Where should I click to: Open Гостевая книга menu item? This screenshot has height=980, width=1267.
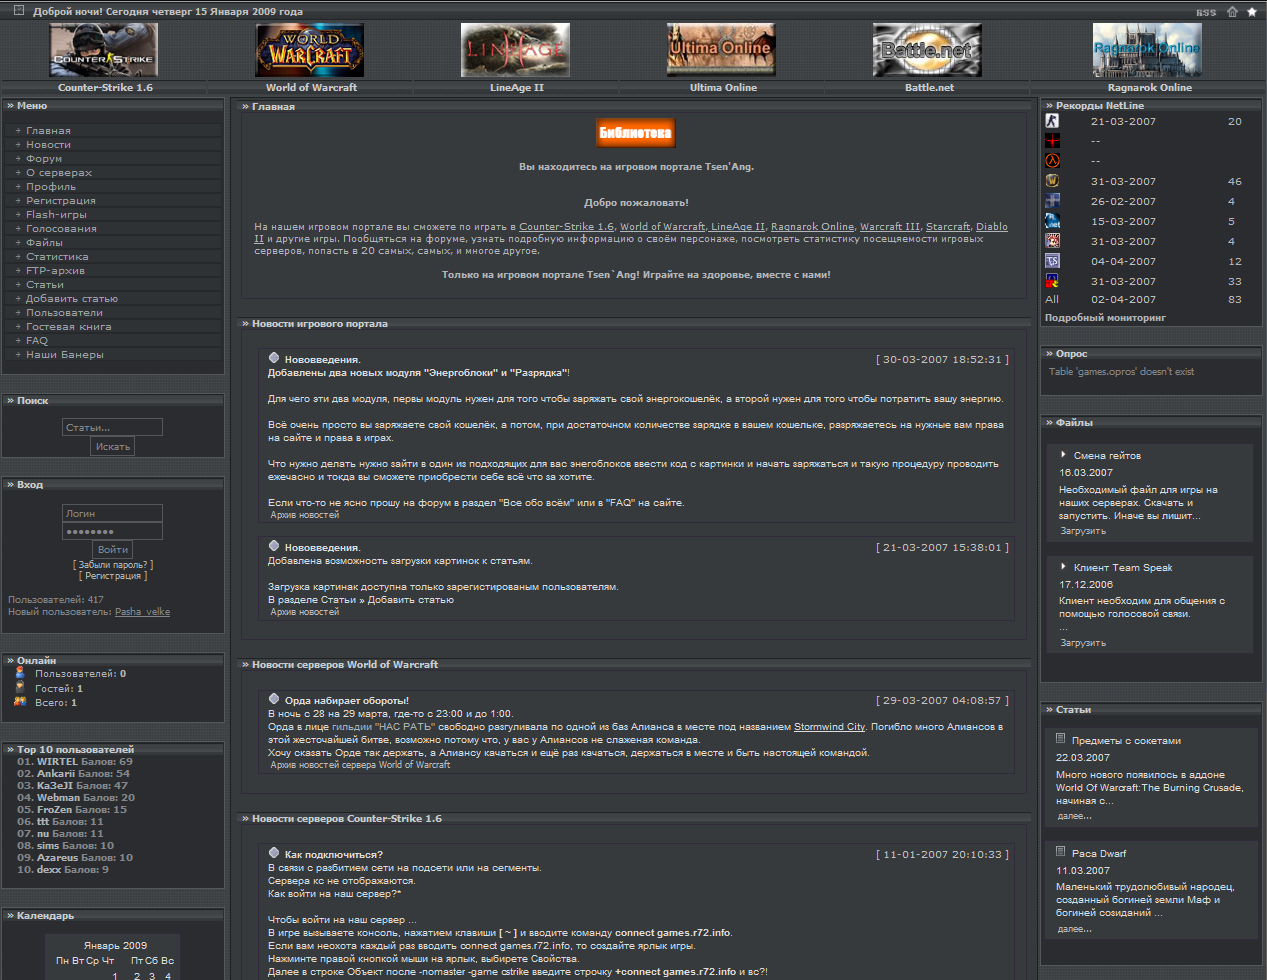(69, 327)
